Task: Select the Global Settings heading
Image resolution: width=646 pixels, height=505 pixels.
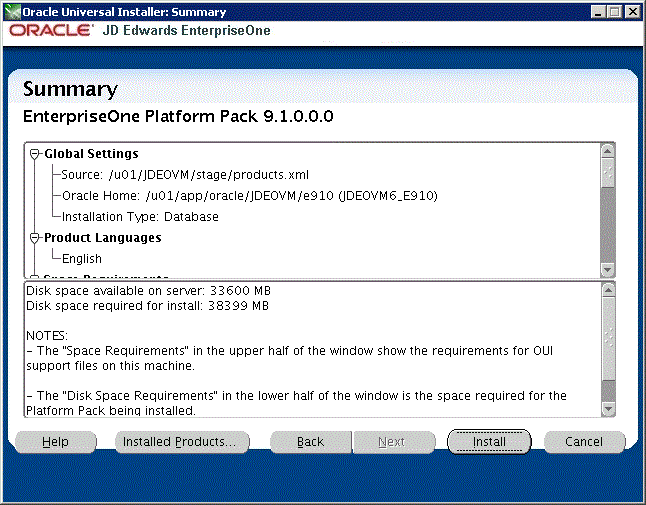Action: (91, 154)
